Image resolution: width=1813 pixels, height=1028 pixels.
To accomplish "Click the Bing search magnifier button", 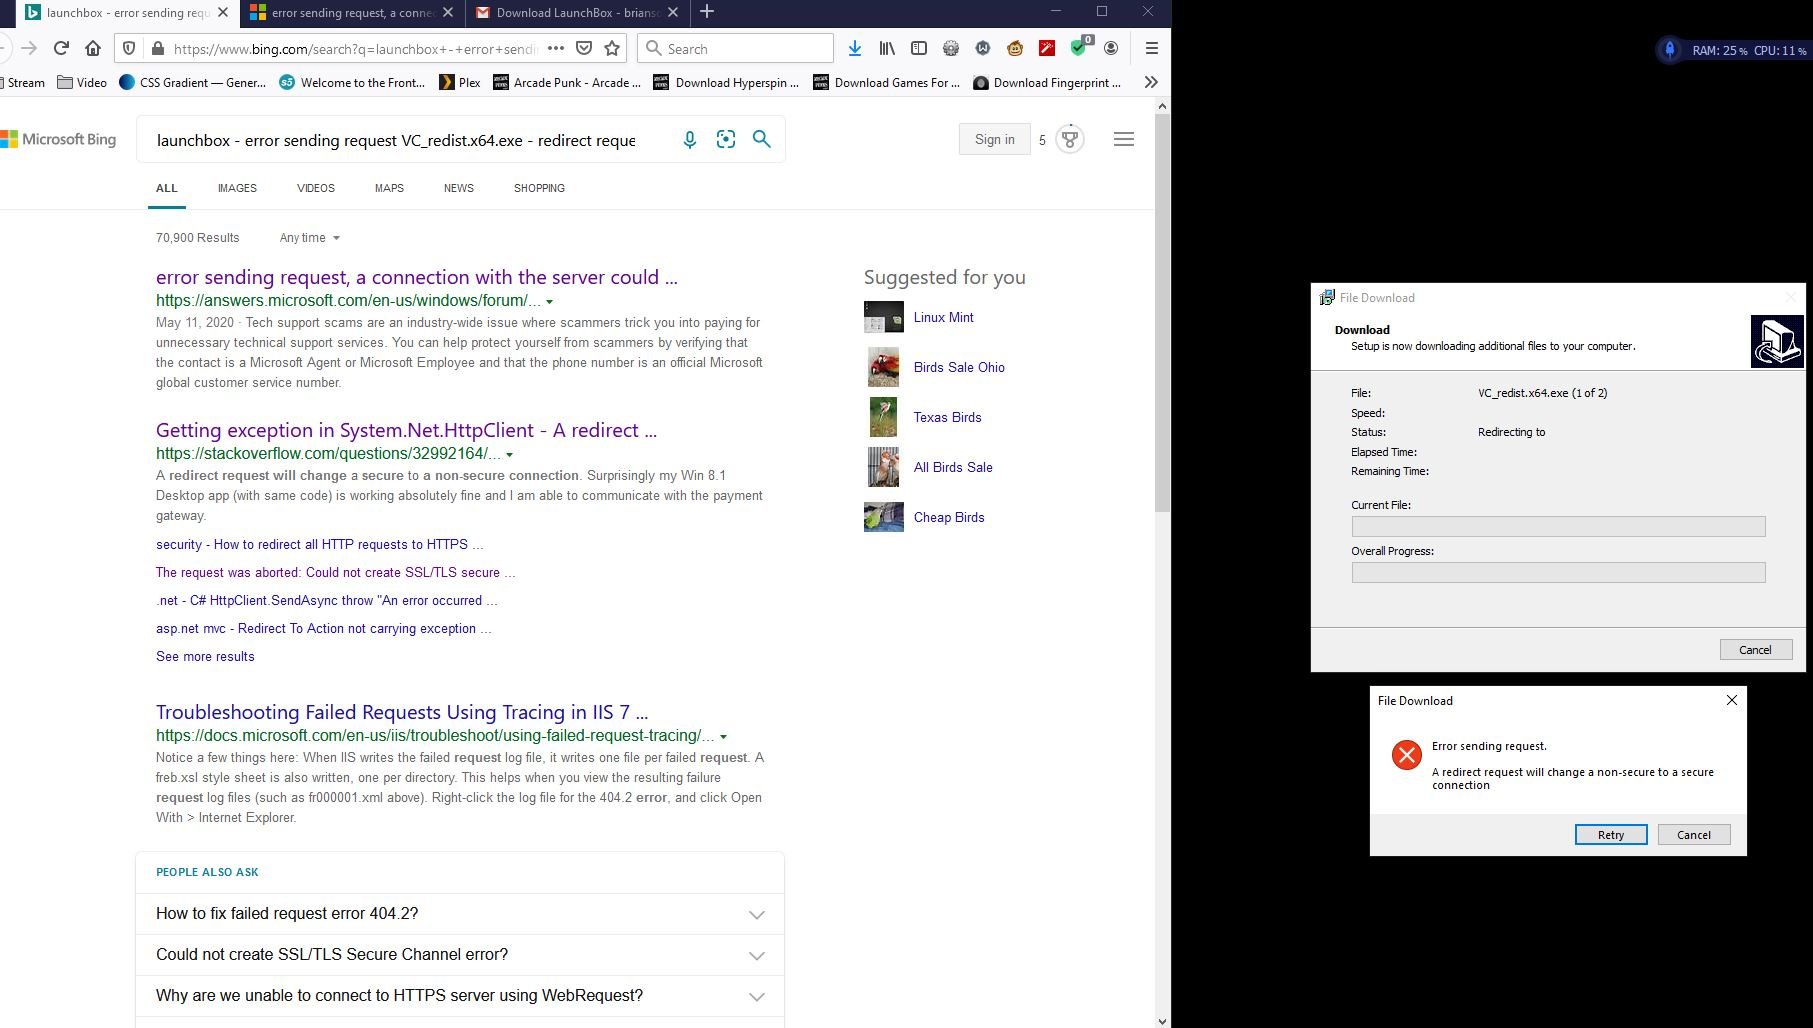I will (x=762, y=140).
